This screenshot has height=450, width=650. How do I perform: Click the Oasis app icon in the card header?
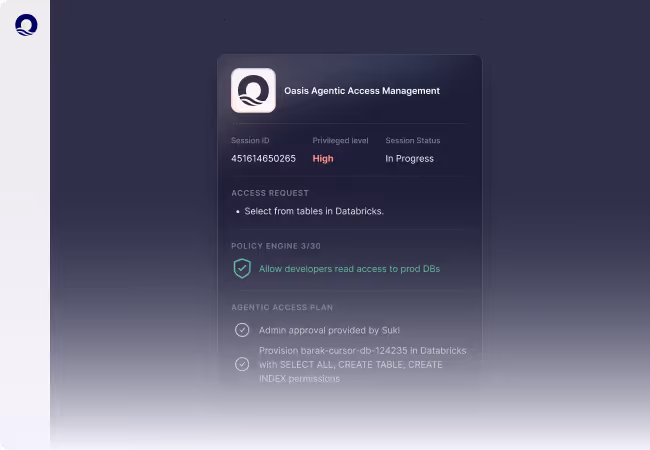click(x=253, y=90)
